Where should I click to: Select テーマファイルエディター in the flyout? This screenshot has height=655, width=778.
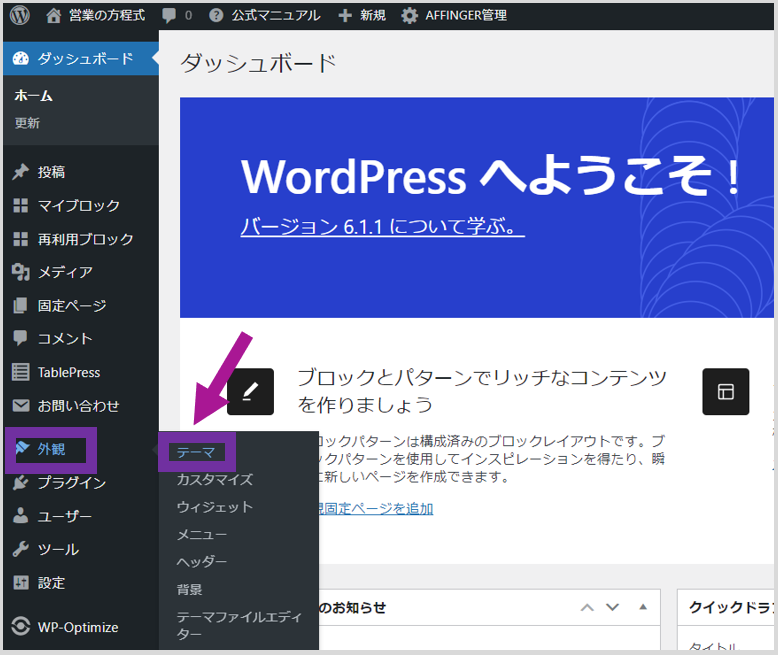(x=239, y=625)
